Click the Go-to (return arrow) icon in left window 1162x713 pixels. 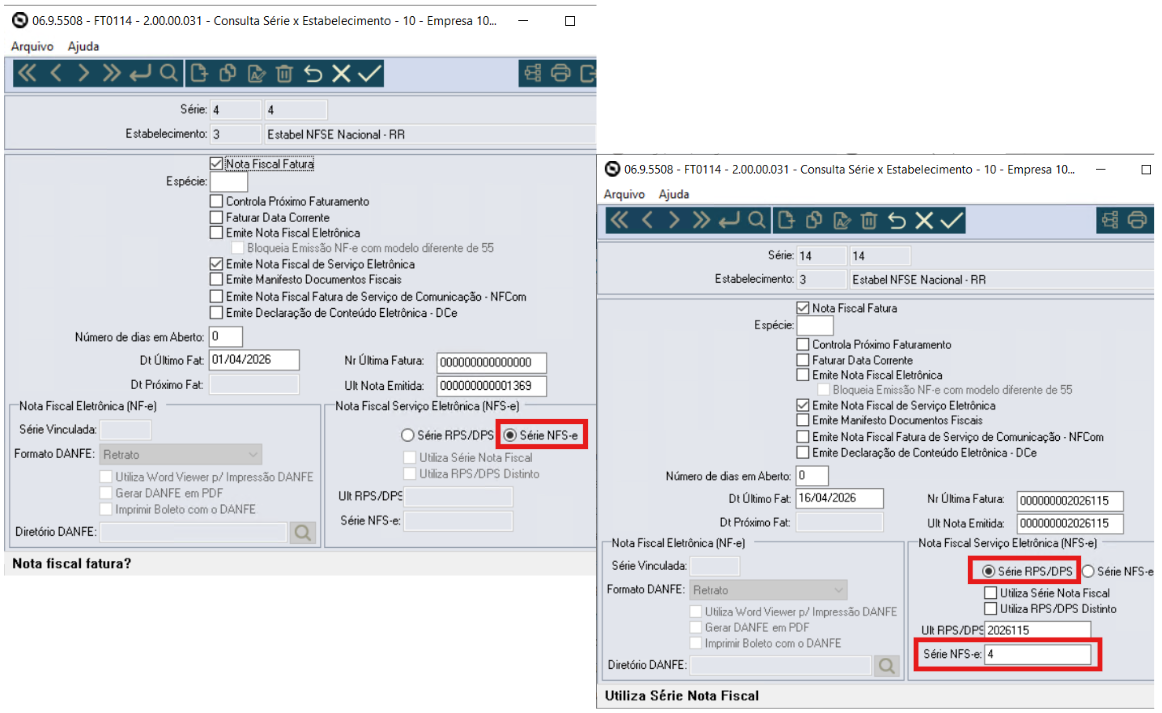point(140,73)
